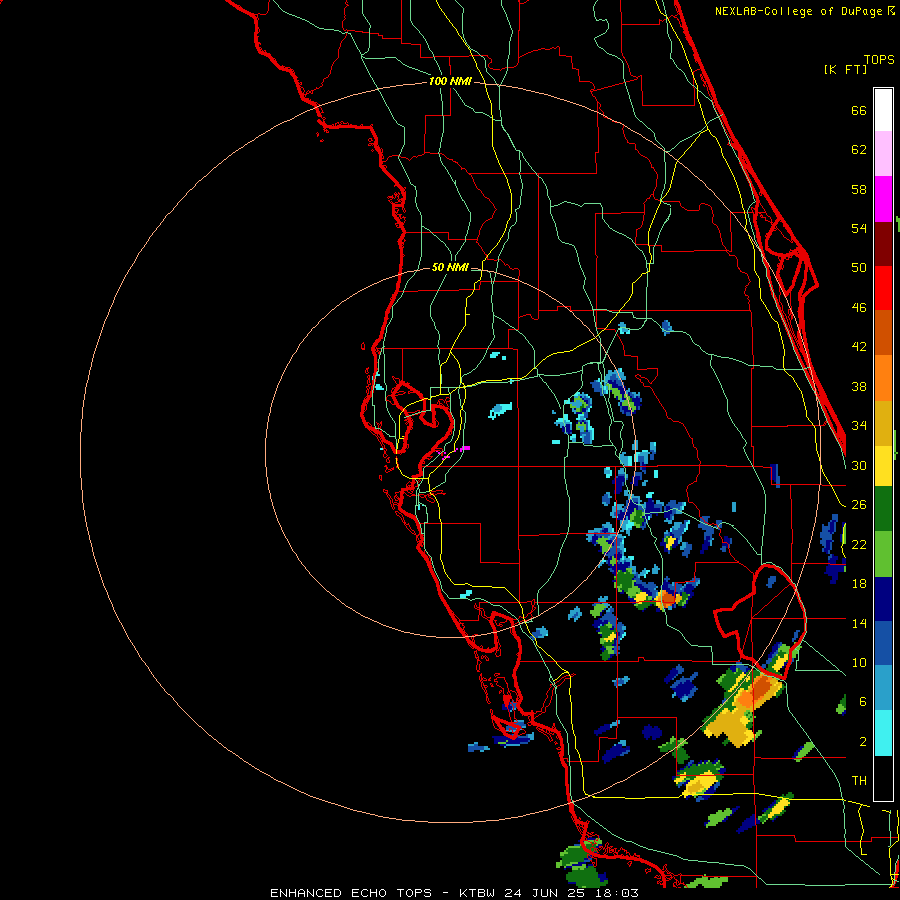Click the dark green 26 kft swatch

[x=883, y=509]
